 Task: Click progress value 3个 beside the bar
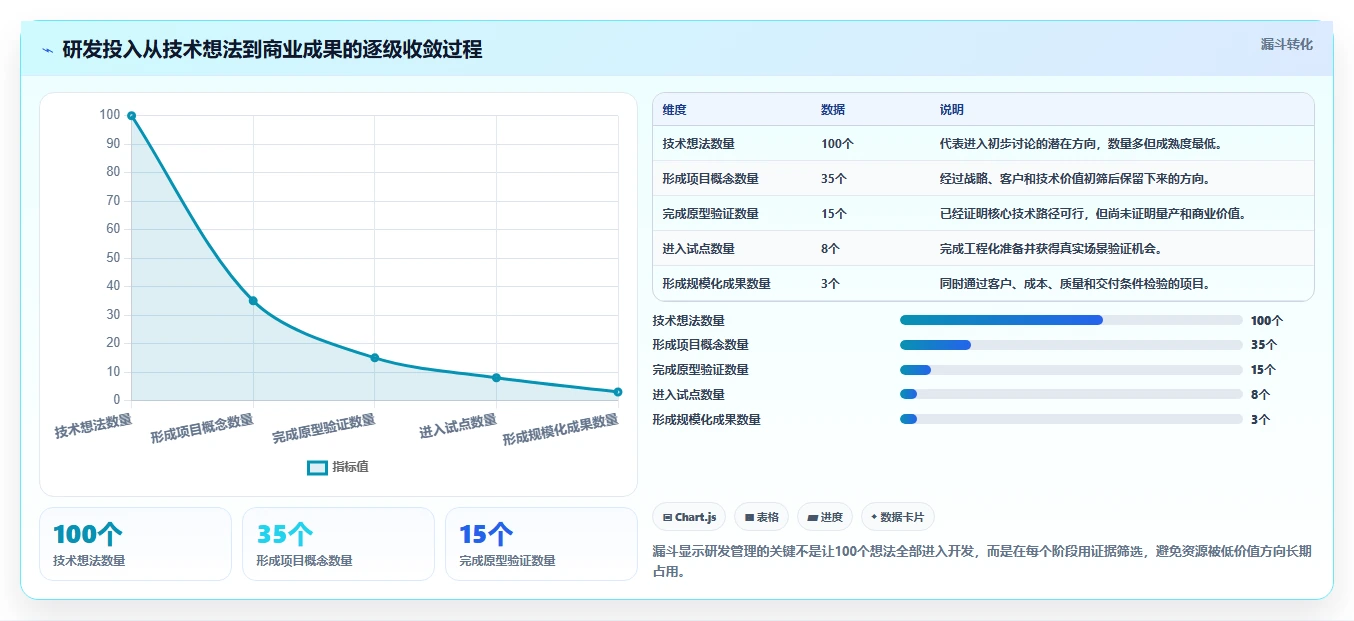1260,420
